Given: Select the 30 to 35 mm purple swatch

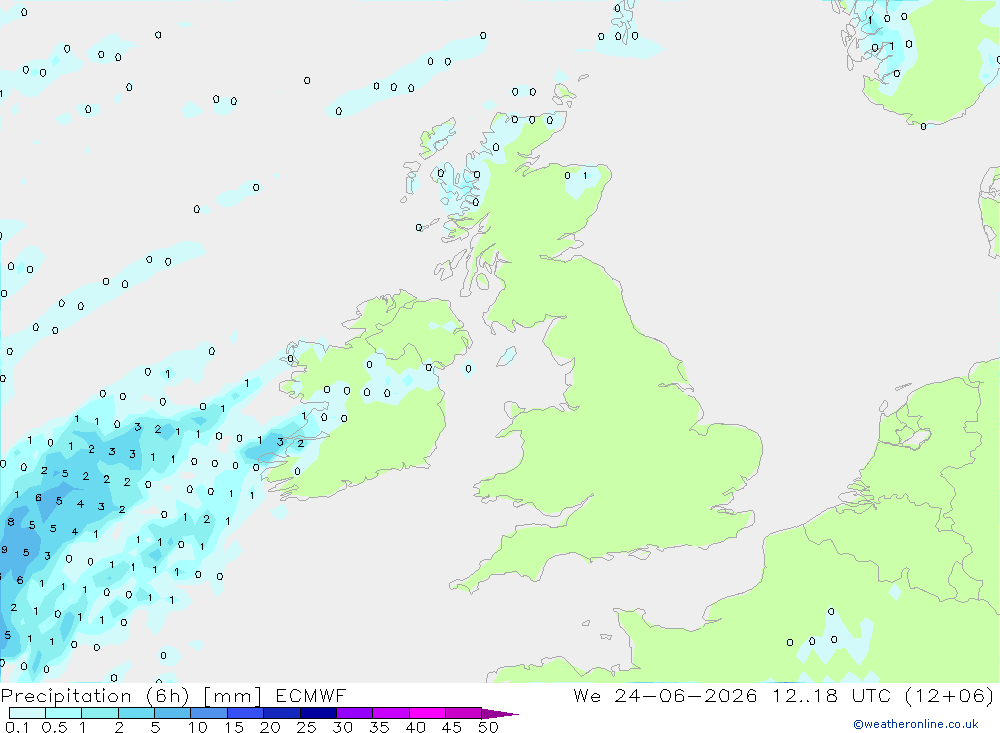Looking at the screenshot, I should pyautogui.click(x=354, y=713).
